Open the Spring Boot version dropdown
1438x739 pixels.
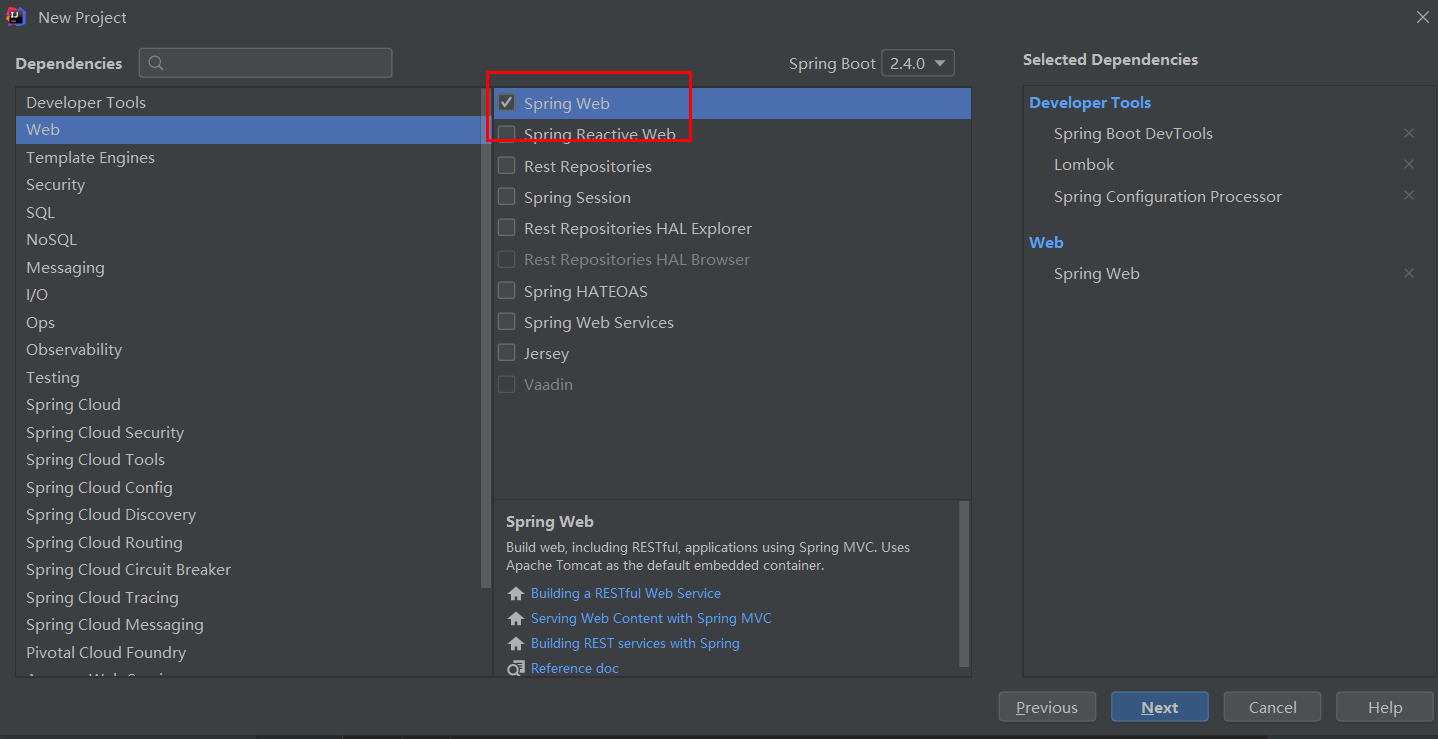918,63
